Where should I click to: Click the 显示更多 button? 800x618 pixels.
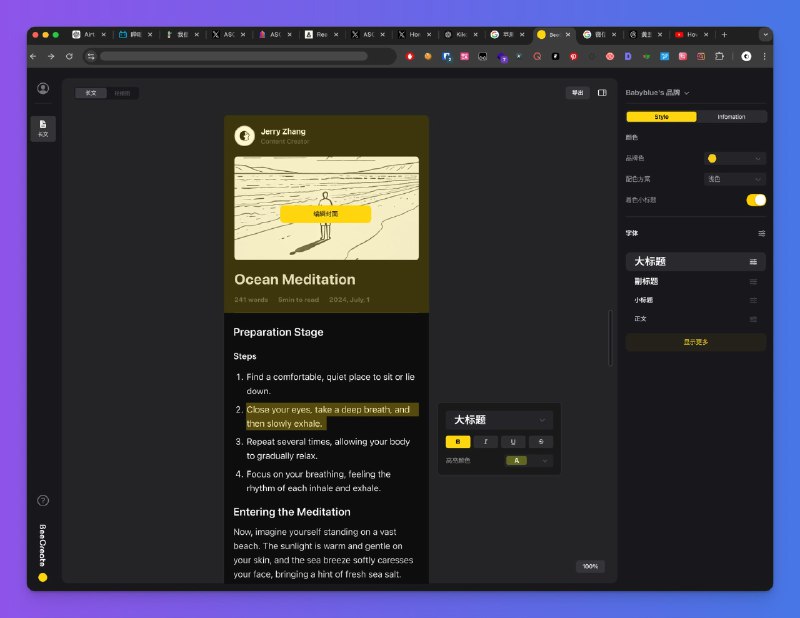point(695,342)
